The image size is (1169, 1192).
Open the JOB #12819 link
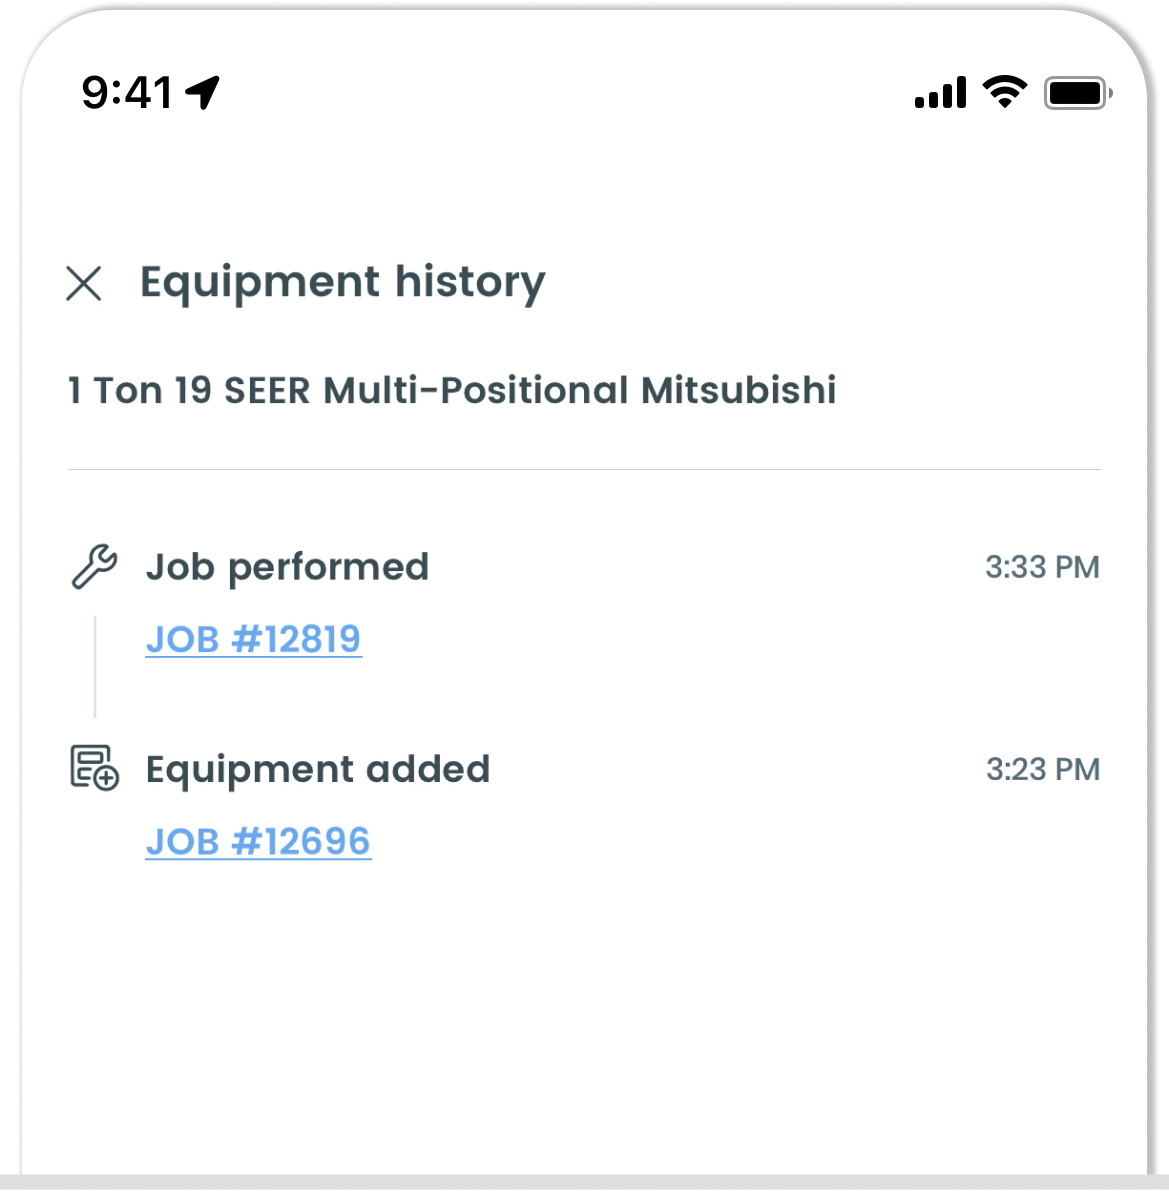[253, 639]
